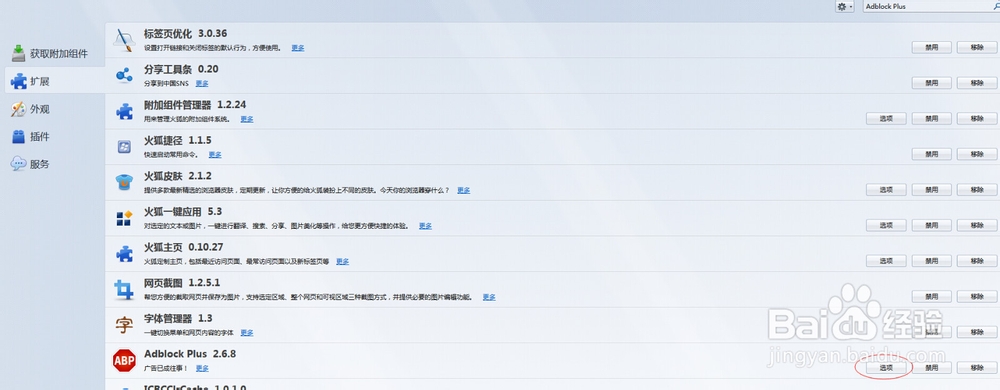This screenshot has width=1000, height=390.
Task: Disable the 网页截图 extension
Action: pos(932,297)
